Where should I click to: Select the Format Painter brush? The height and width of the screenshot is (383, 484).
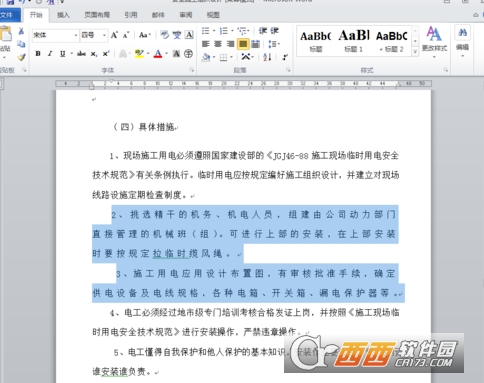[21, 57]
